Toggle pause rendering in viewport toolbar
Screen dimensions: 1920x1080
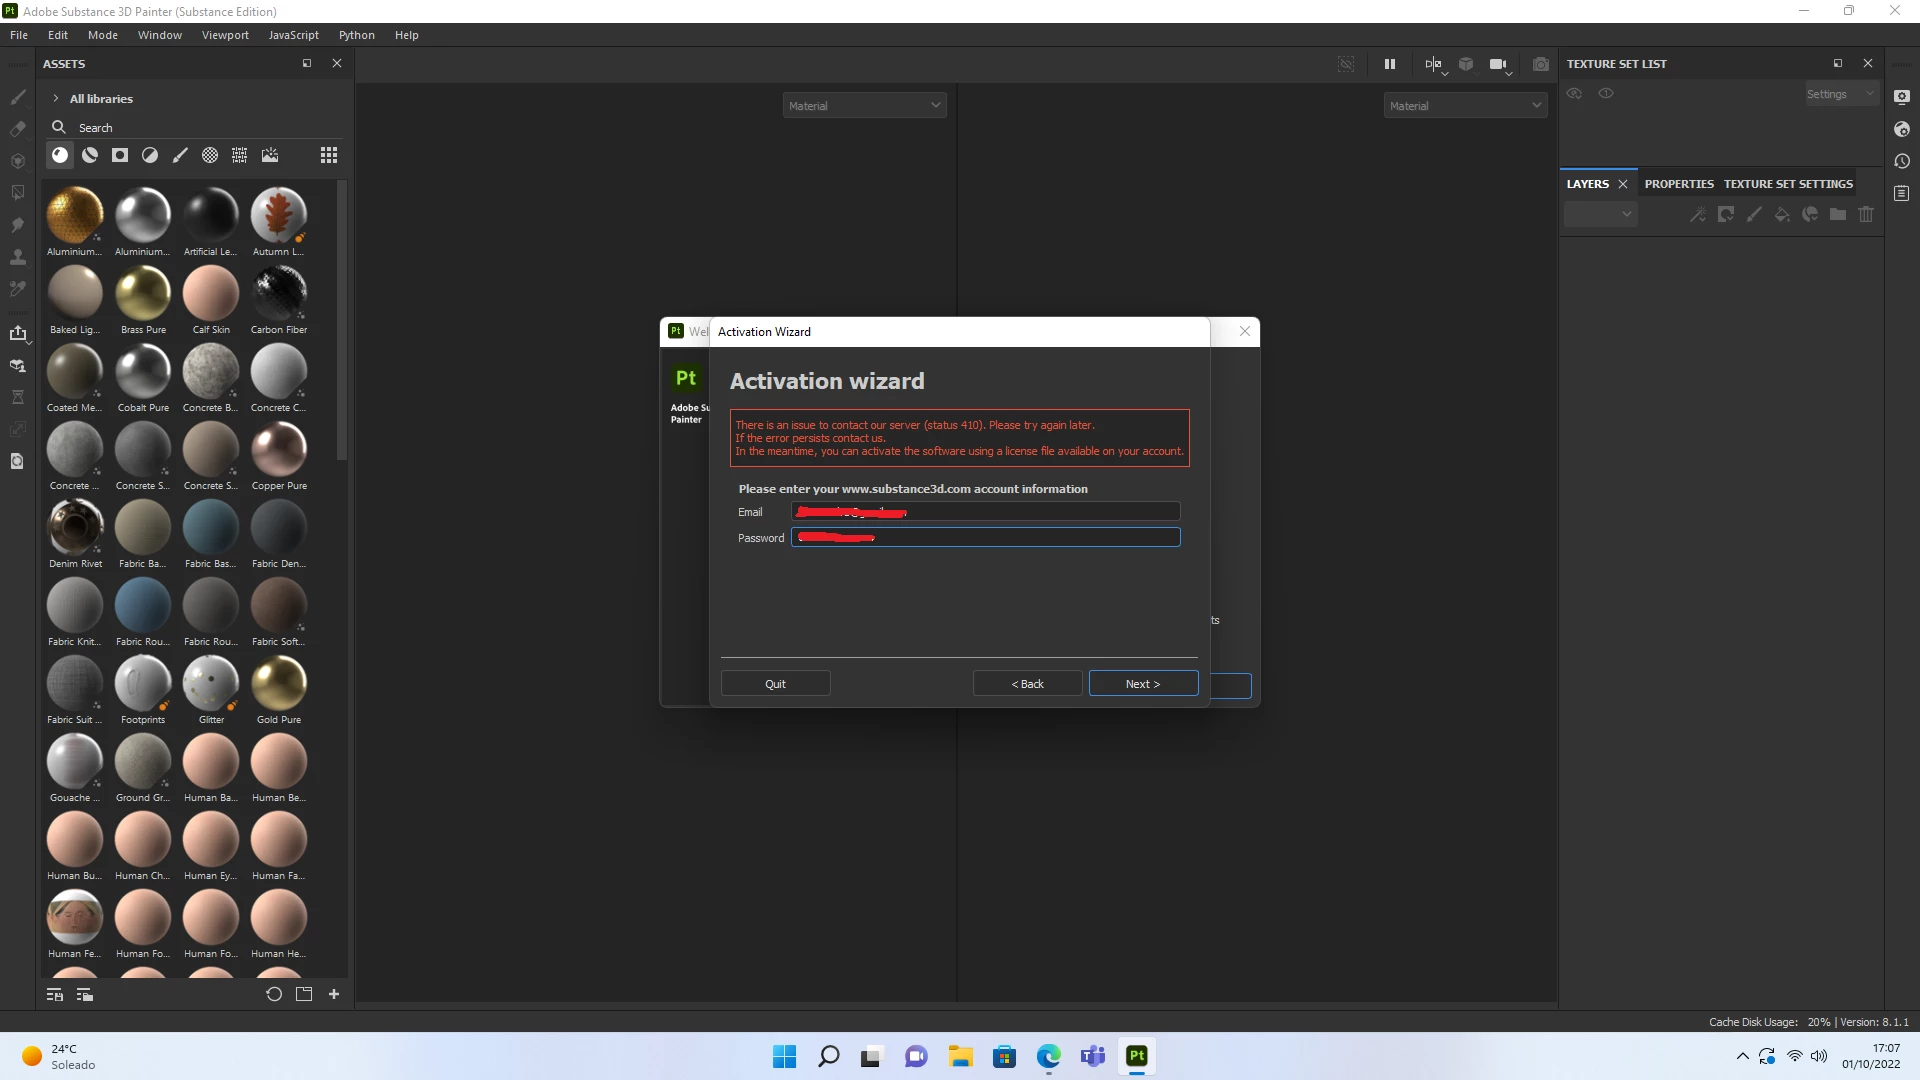(x=1390, y=64)
